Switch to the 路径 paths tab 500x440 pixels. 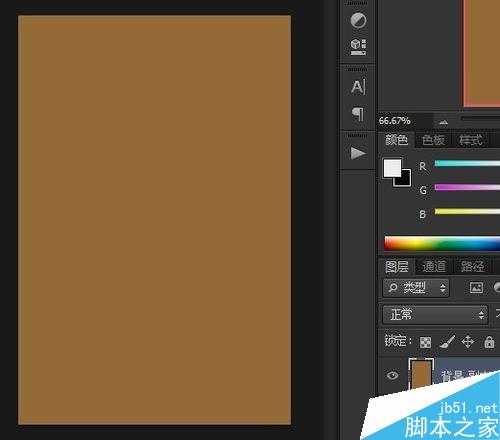click(472, 266)
